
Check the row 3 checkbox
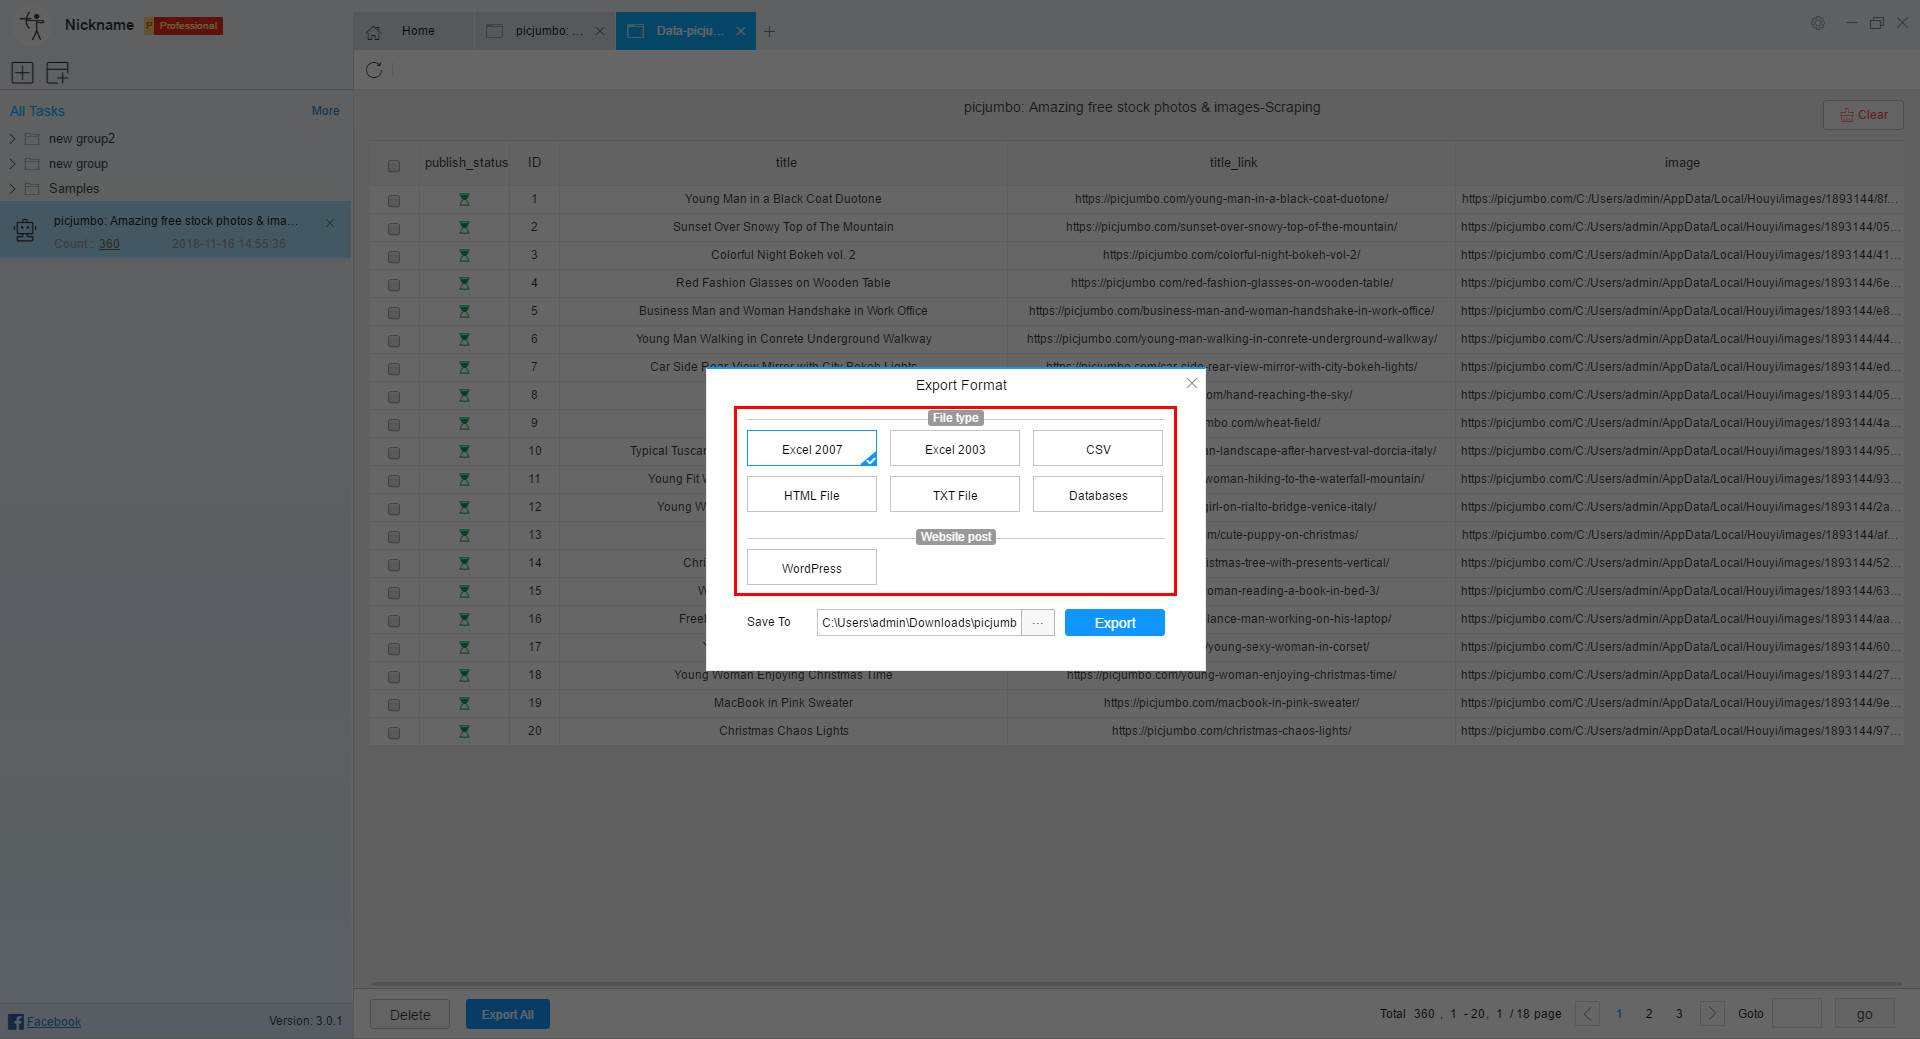394,257
